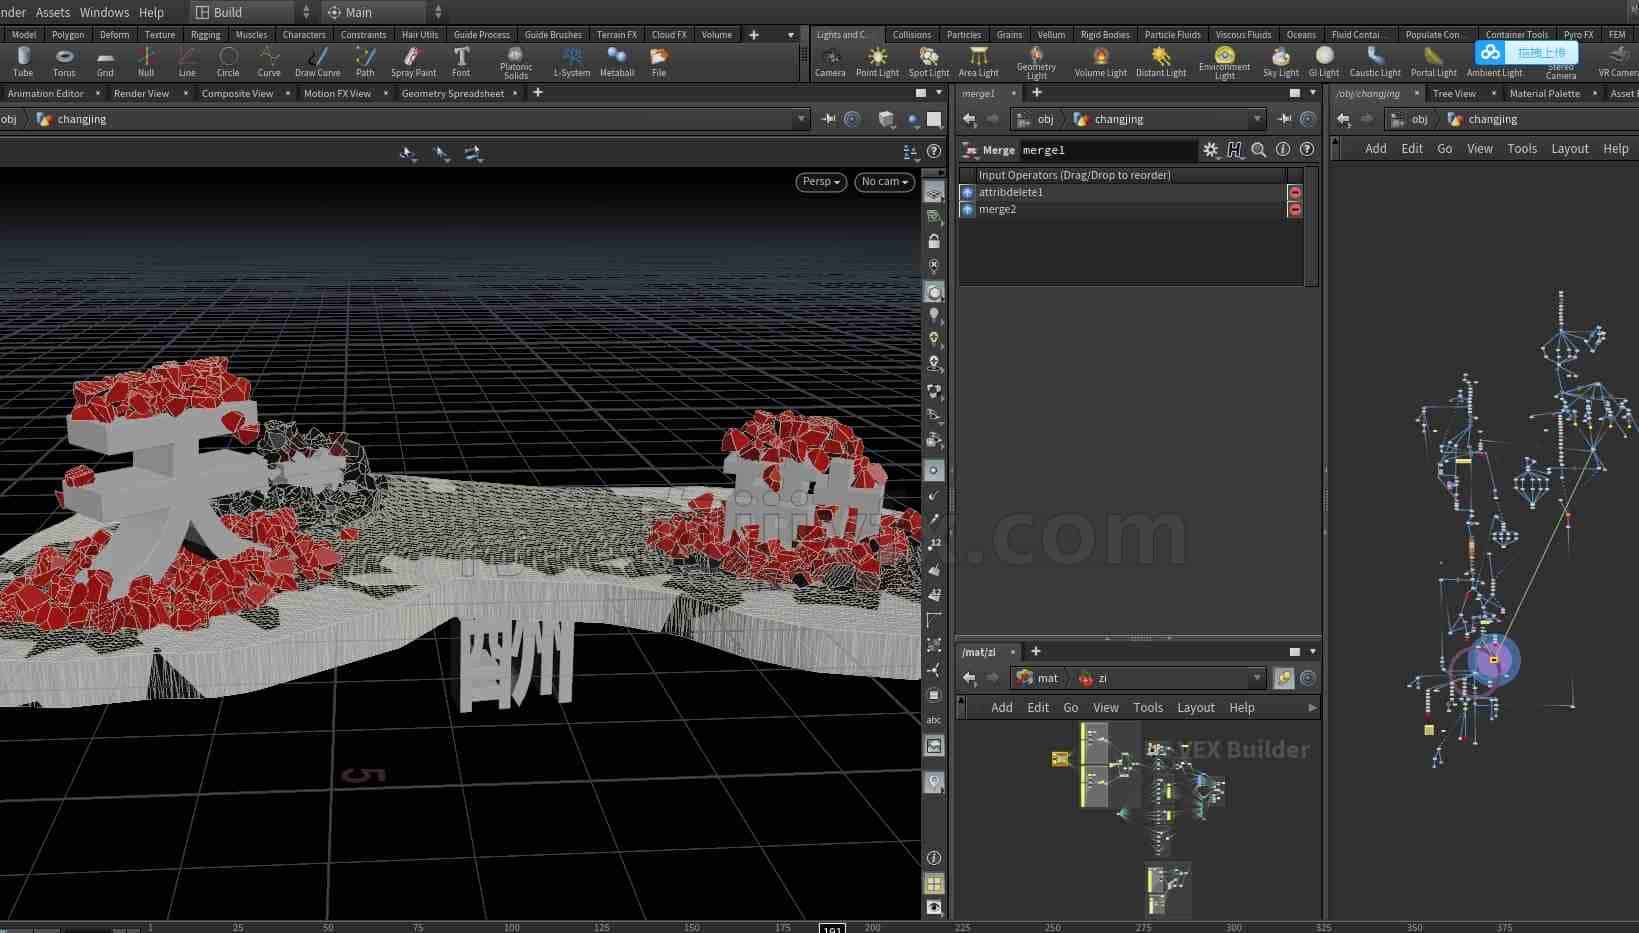Screen dimensions: 1639x933
Task: Toggle the attribdelete1 input enable flag
Action: [967, 192]
